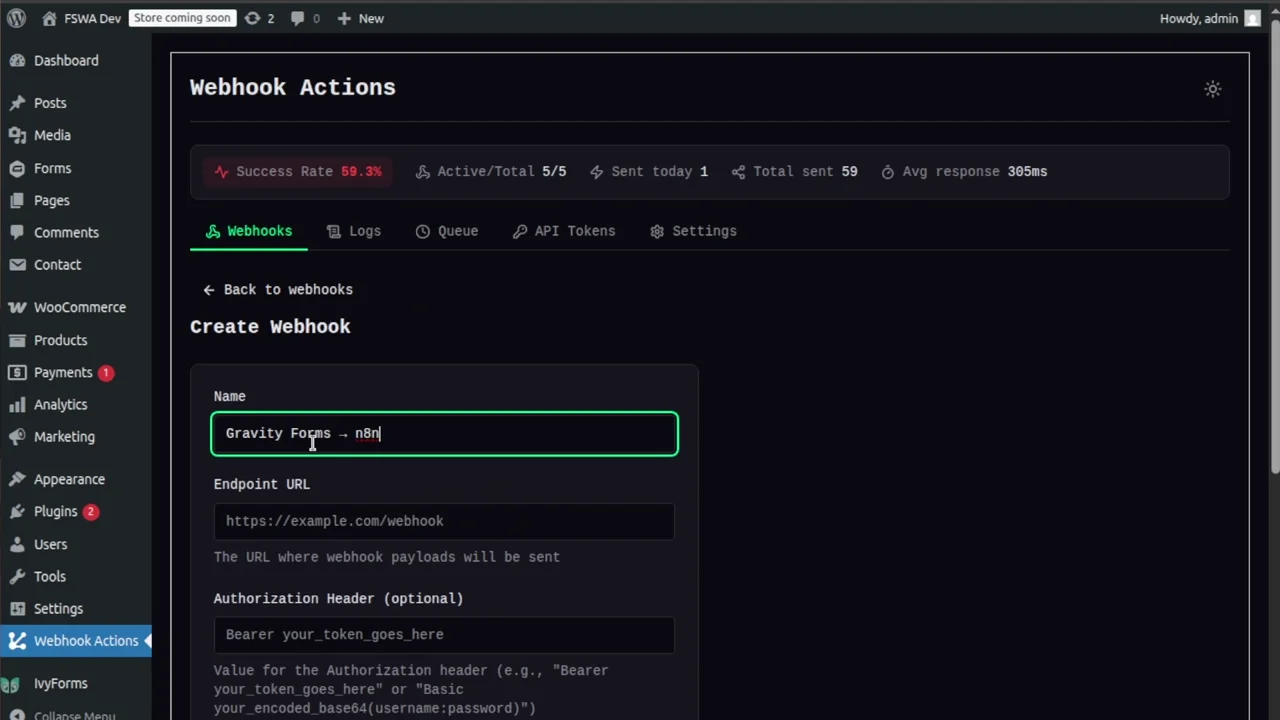Image resolution: width=1280 pixels, height=720 pixels.
Task: Switch to the Logs tab
Action: 354,231
